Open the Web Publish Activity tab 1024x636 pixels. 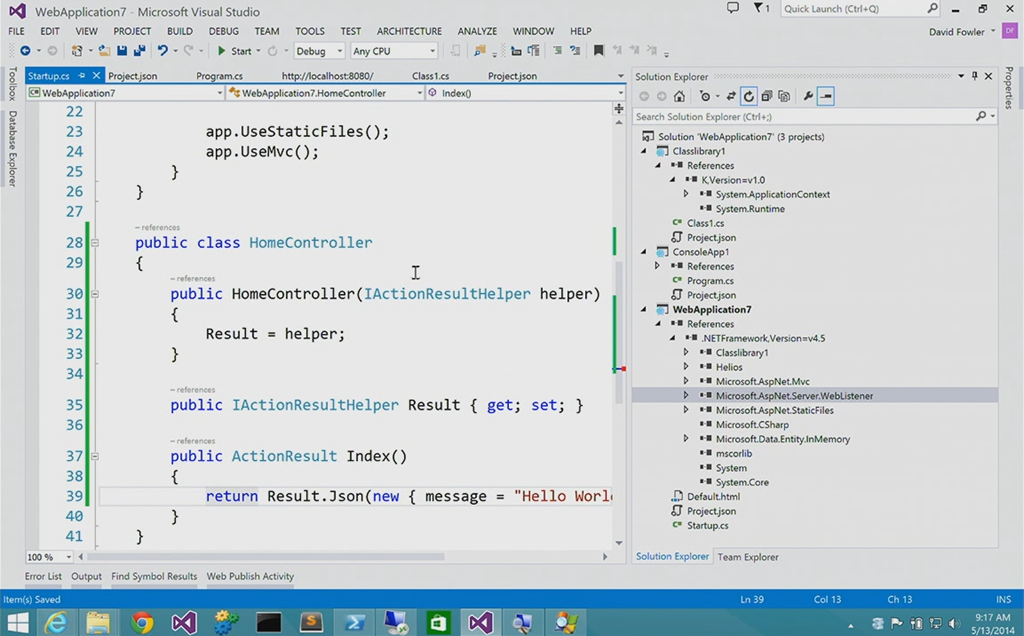(250, 576)
